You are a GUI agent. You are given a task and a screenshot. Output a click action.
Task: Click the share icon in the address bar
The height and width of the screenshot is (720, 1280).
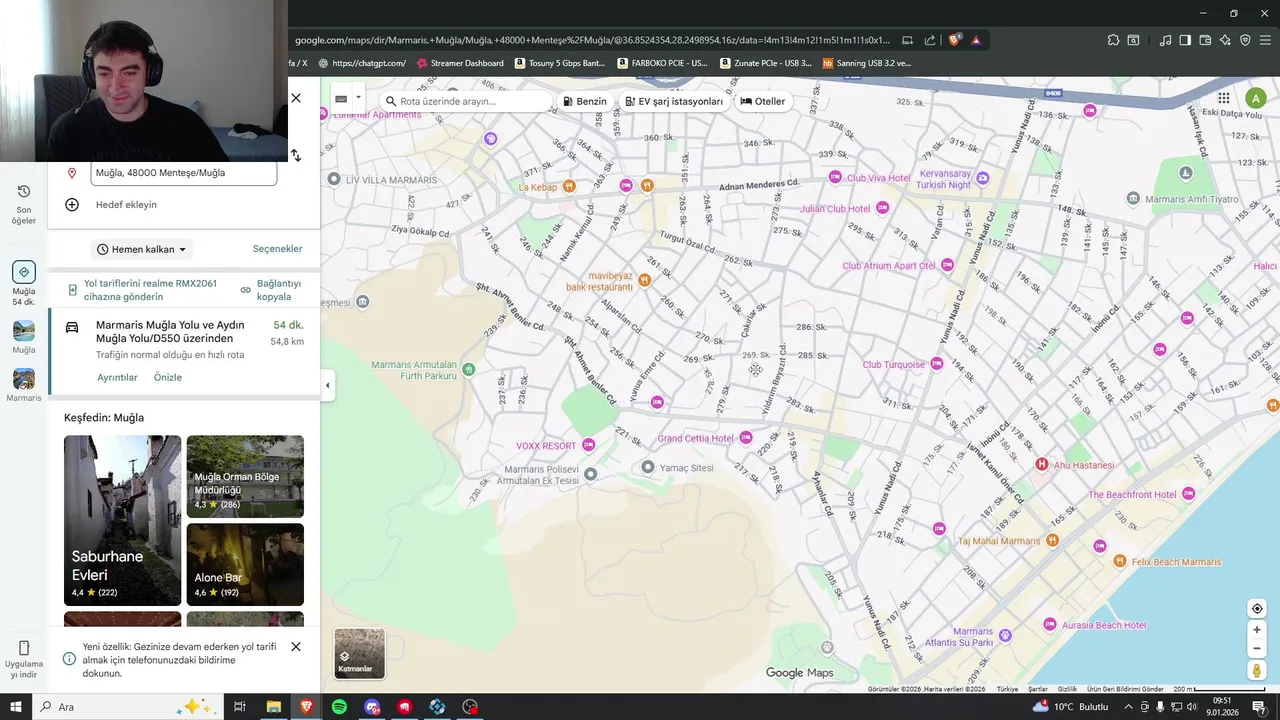(x=930, y=40)
